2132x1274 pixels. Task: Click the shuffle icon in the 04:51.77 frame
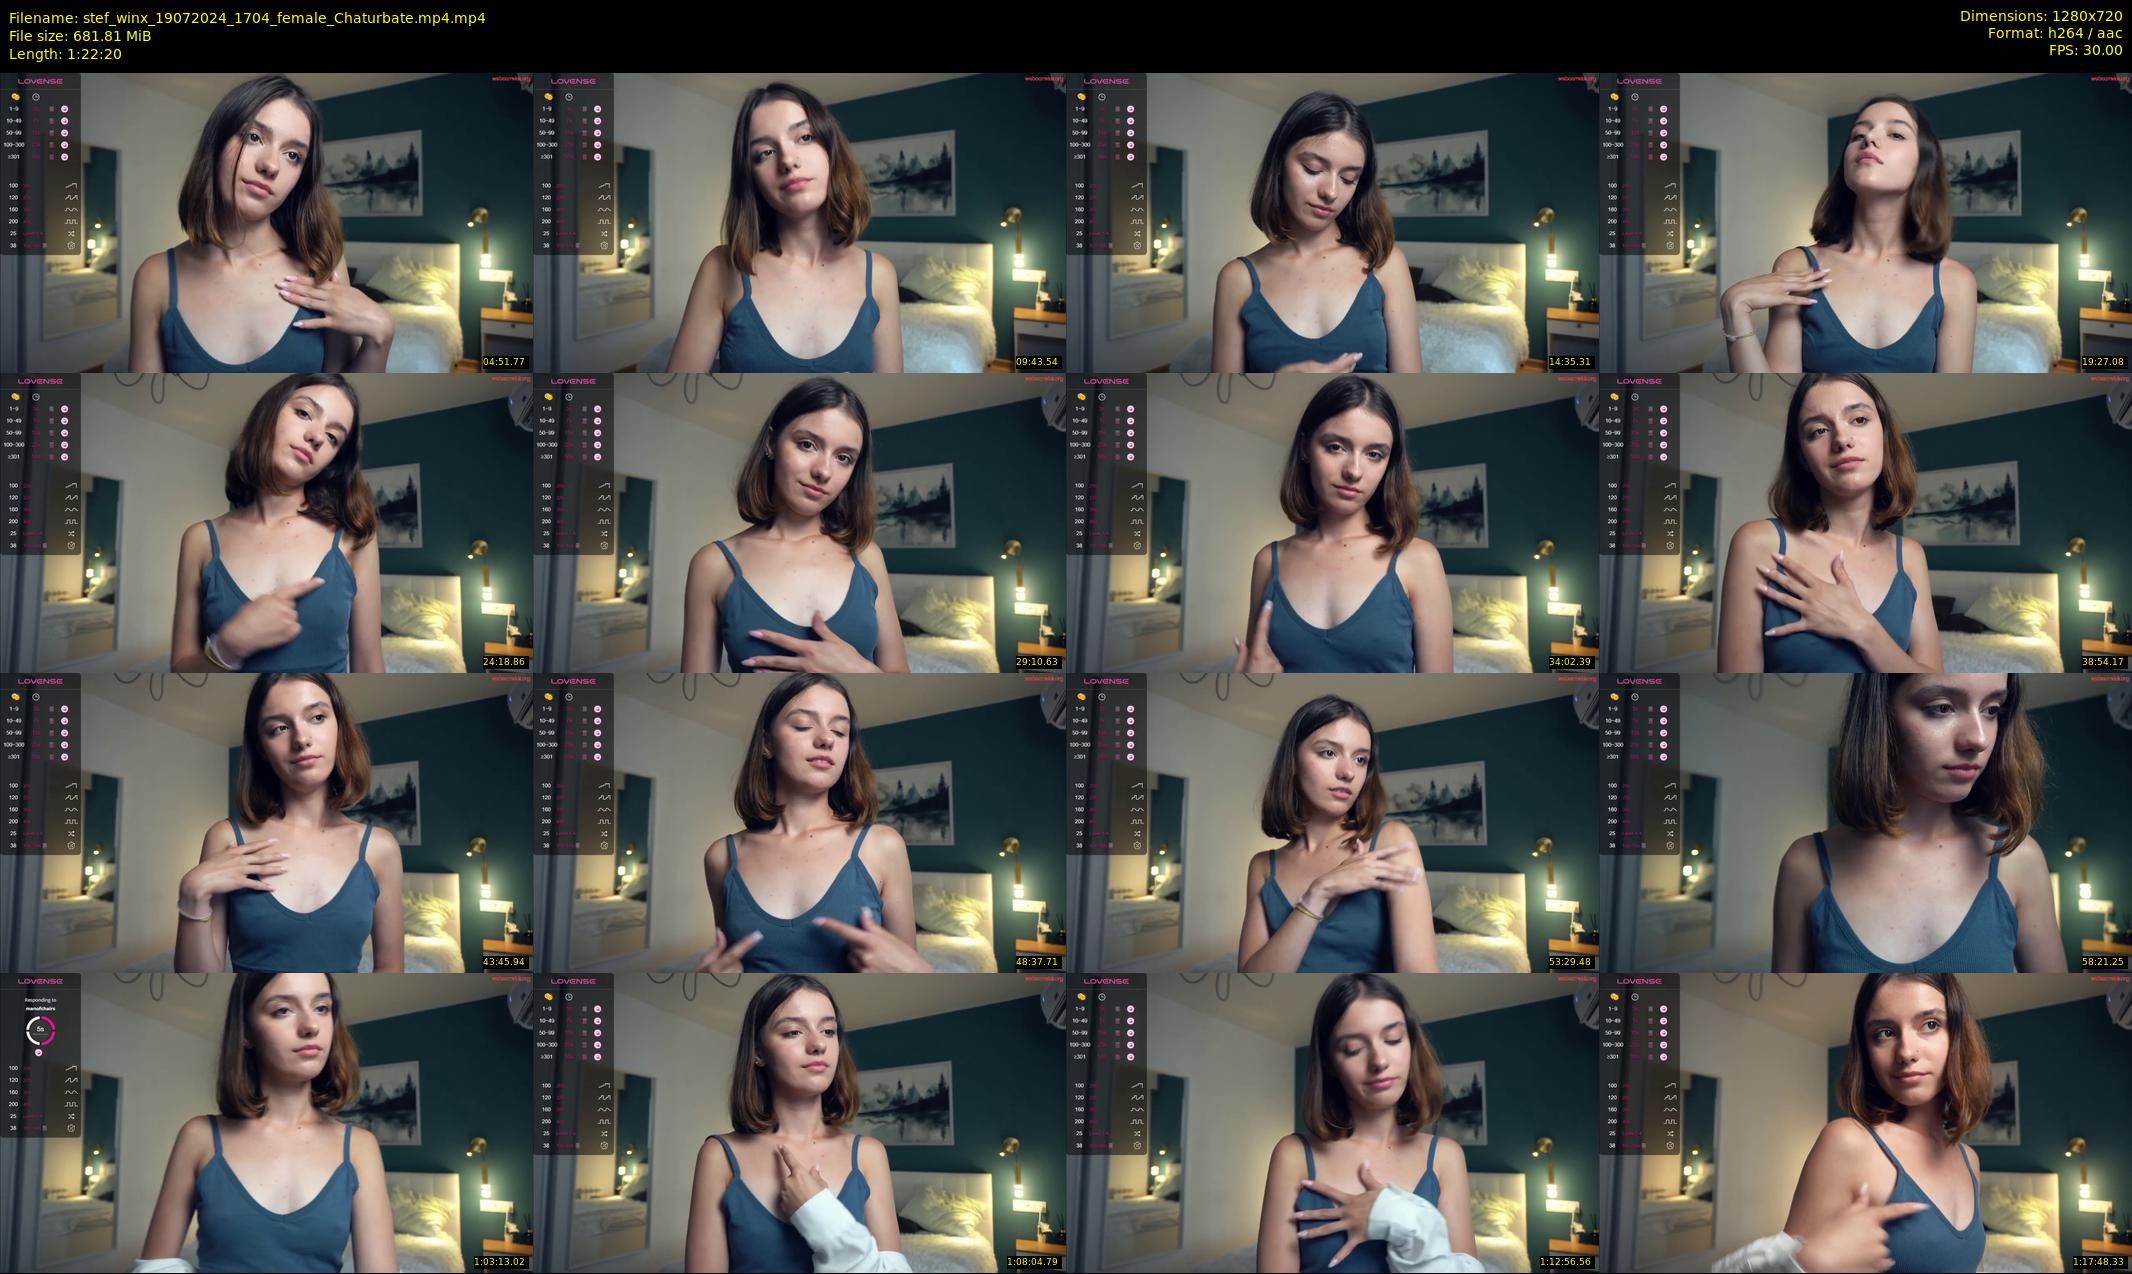(x=72, y=233)
